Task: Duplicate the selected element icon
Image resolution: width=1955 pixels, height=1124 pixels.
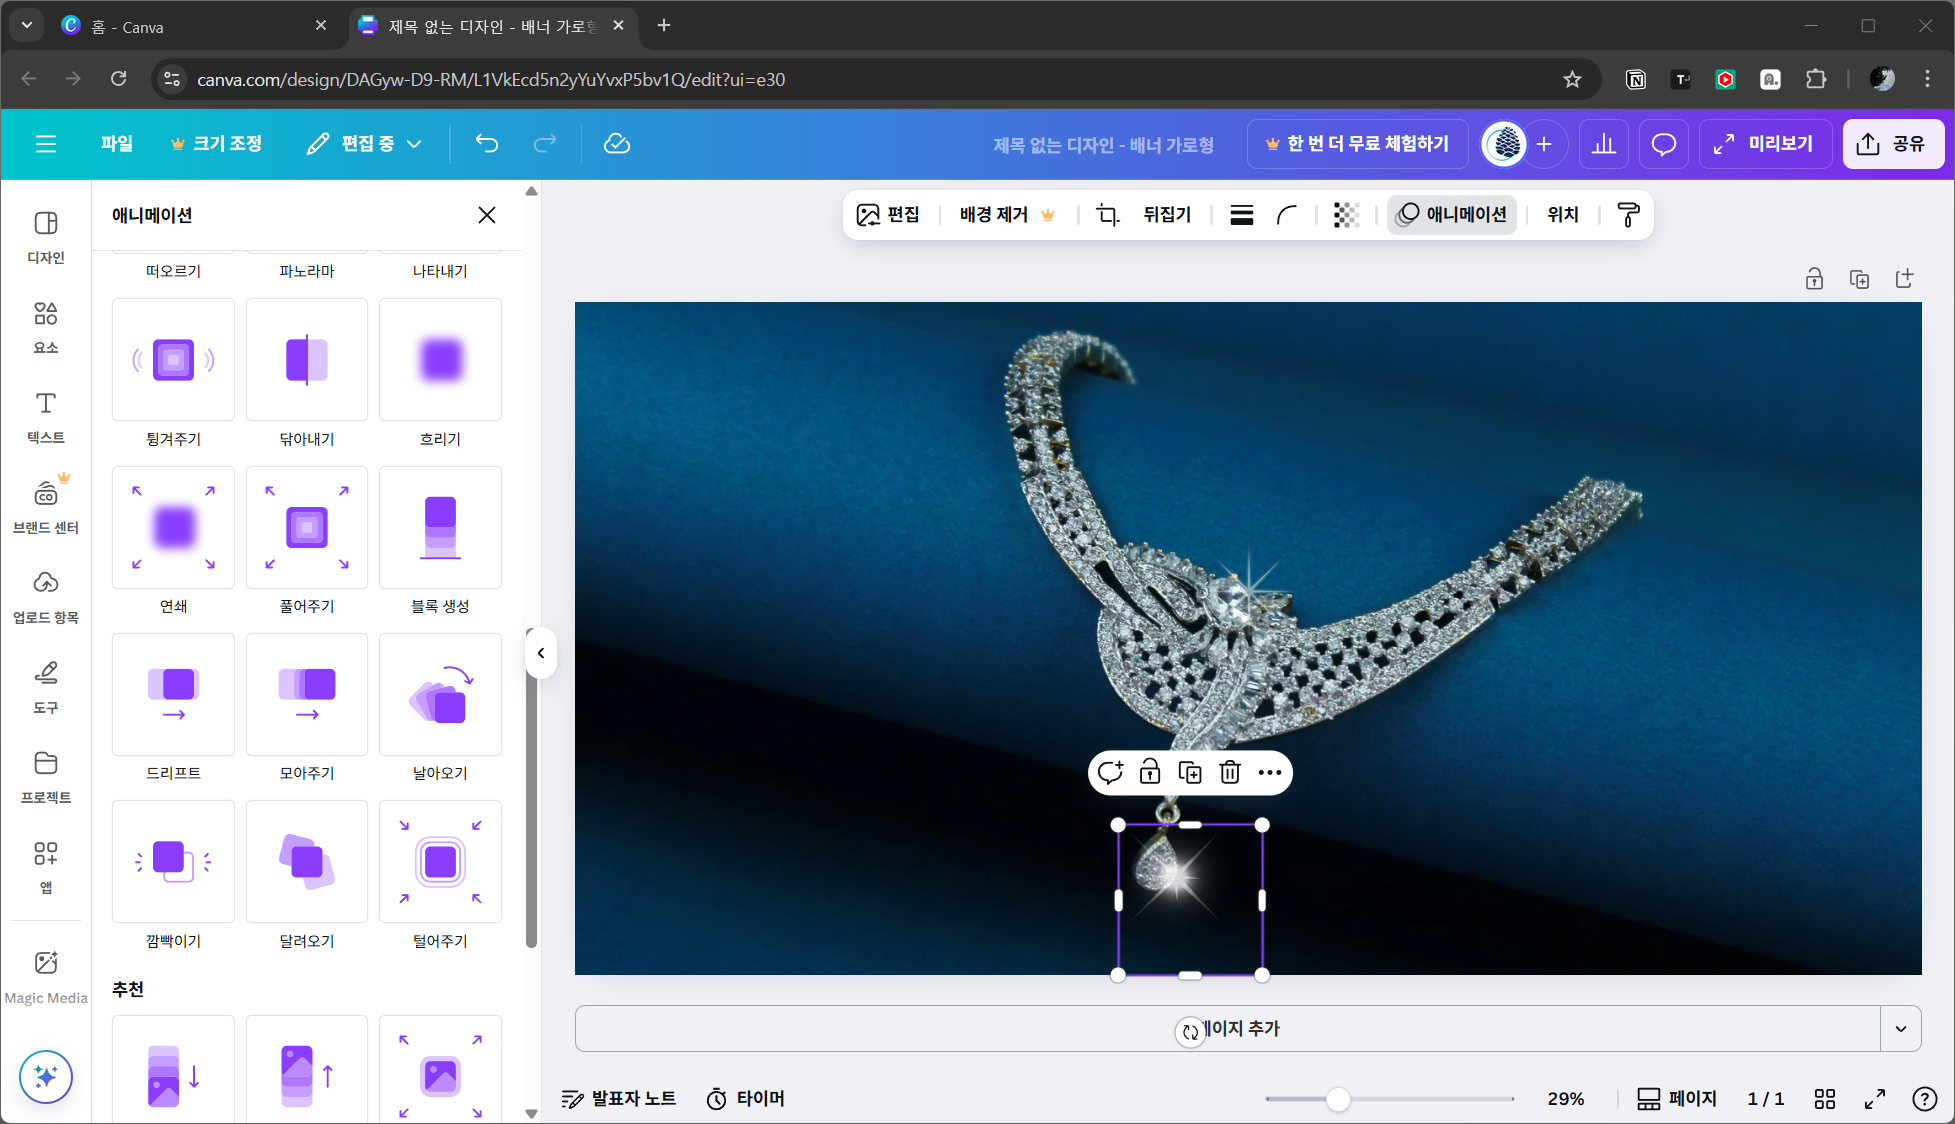Action: pyautogui.click(x=1190, y=772)
